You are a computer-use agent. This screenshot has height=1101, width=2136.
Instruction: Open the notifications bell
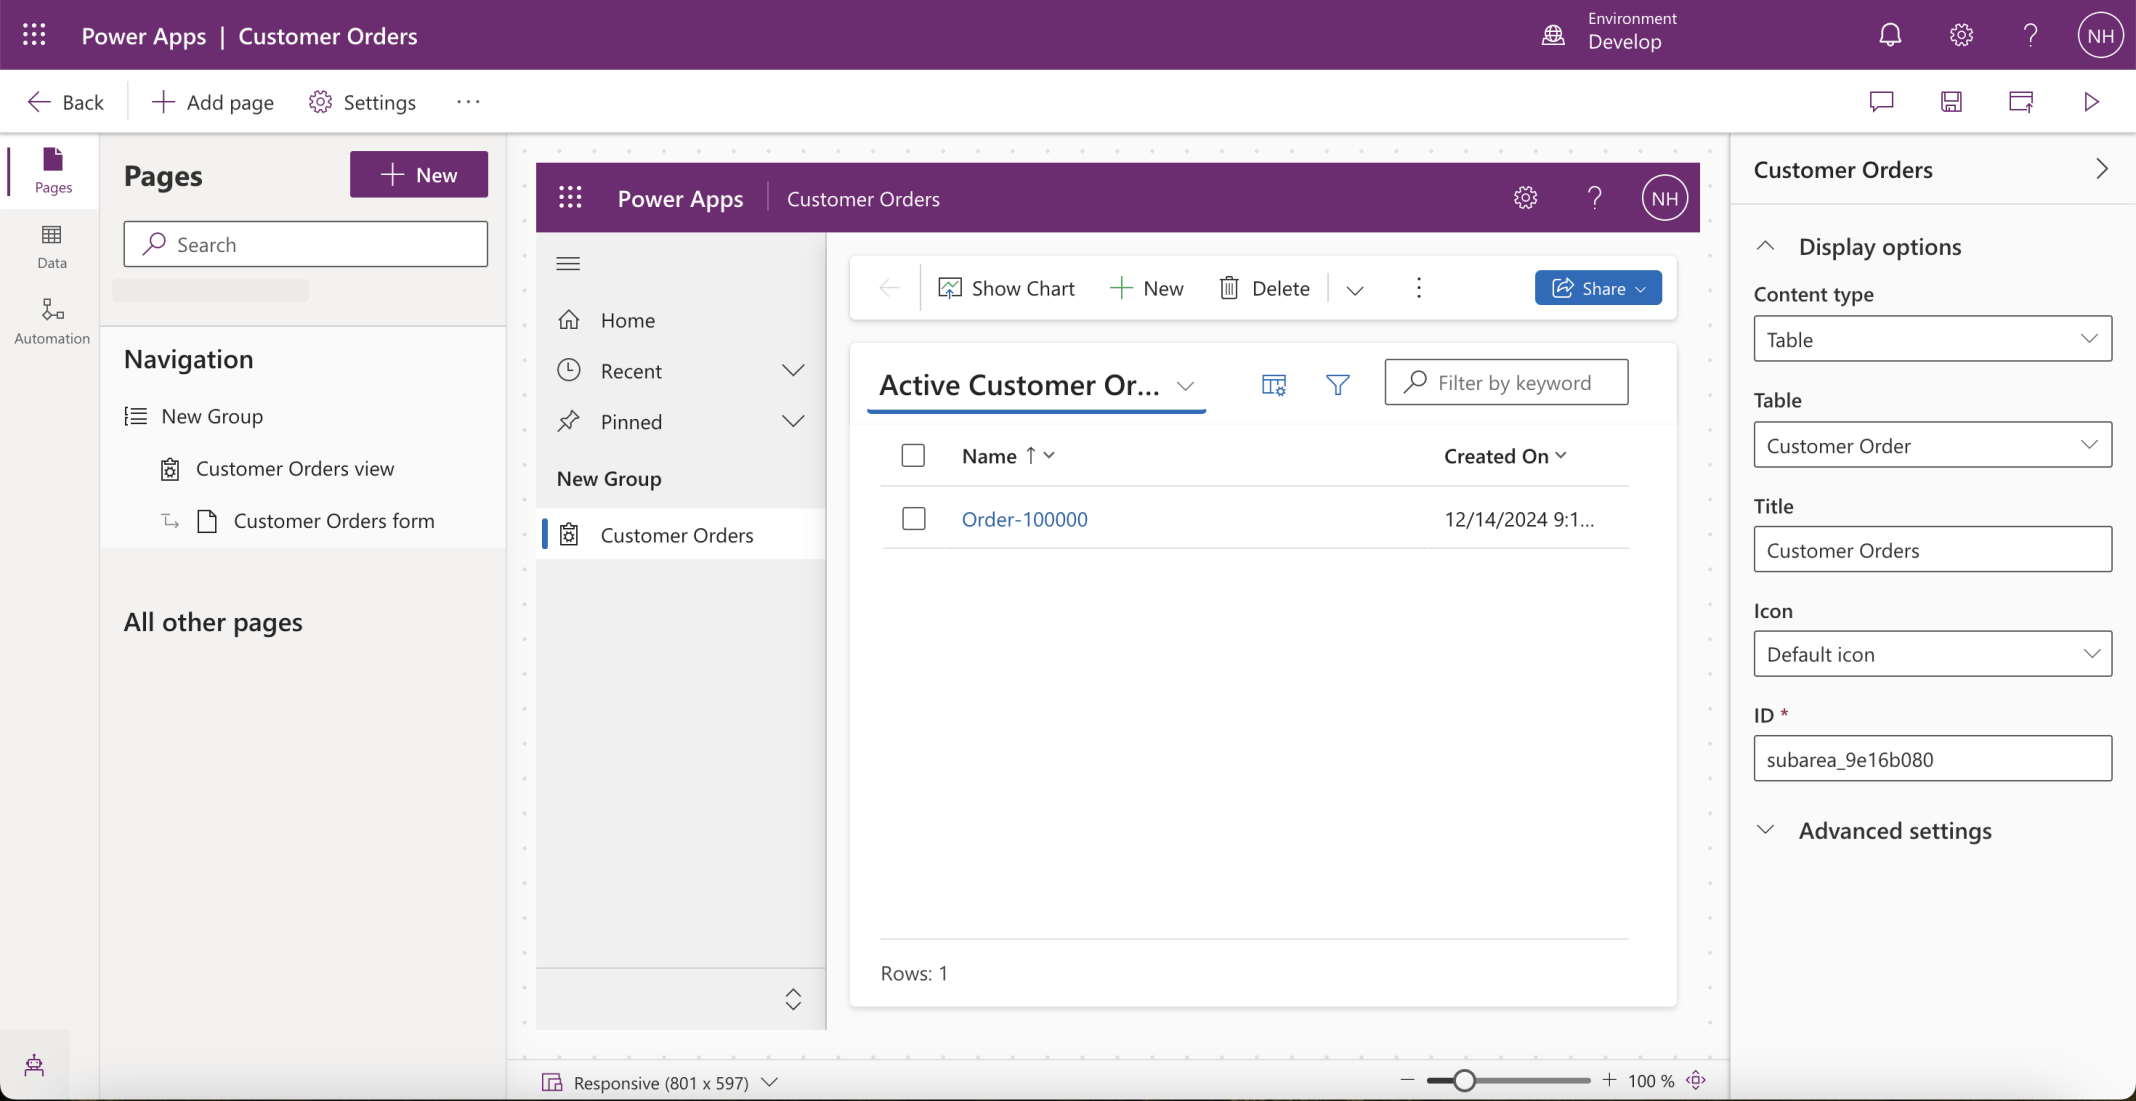coord(1889,36)
